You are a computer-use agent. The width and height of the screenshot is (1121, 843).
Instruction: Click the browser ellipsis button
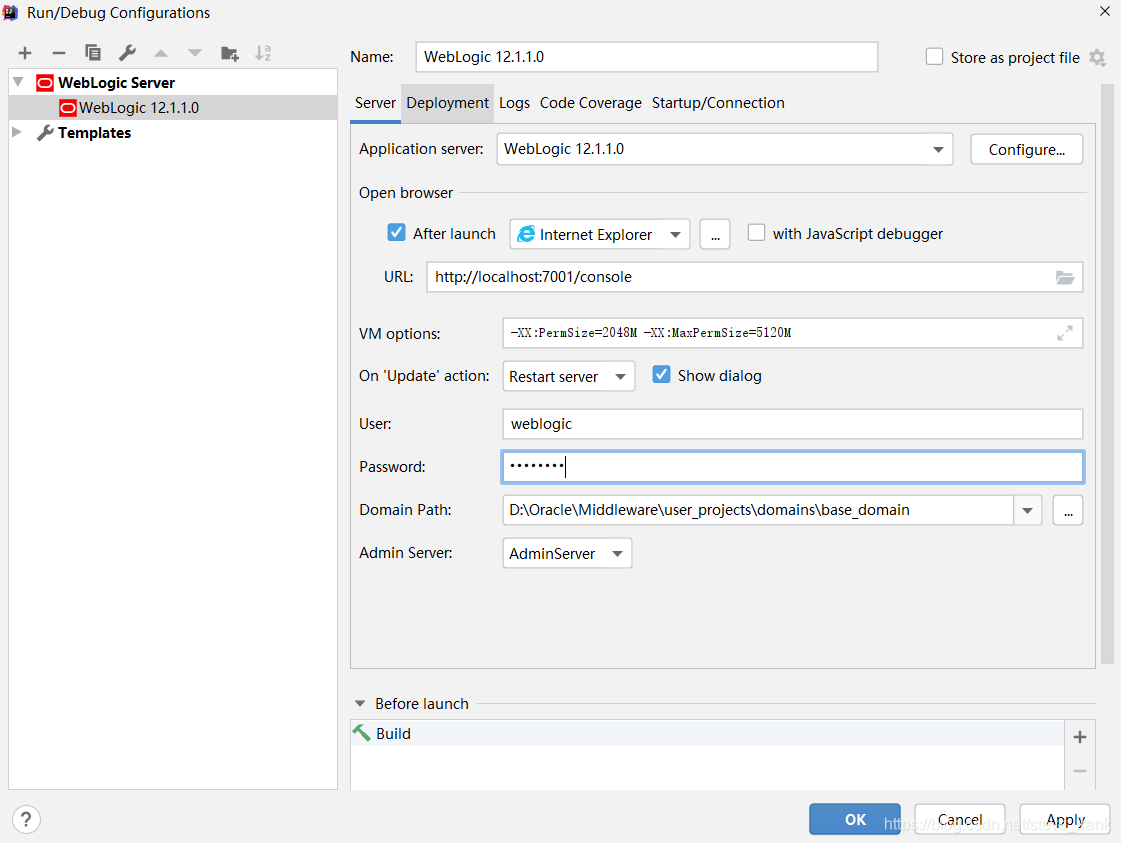(715, 235)
